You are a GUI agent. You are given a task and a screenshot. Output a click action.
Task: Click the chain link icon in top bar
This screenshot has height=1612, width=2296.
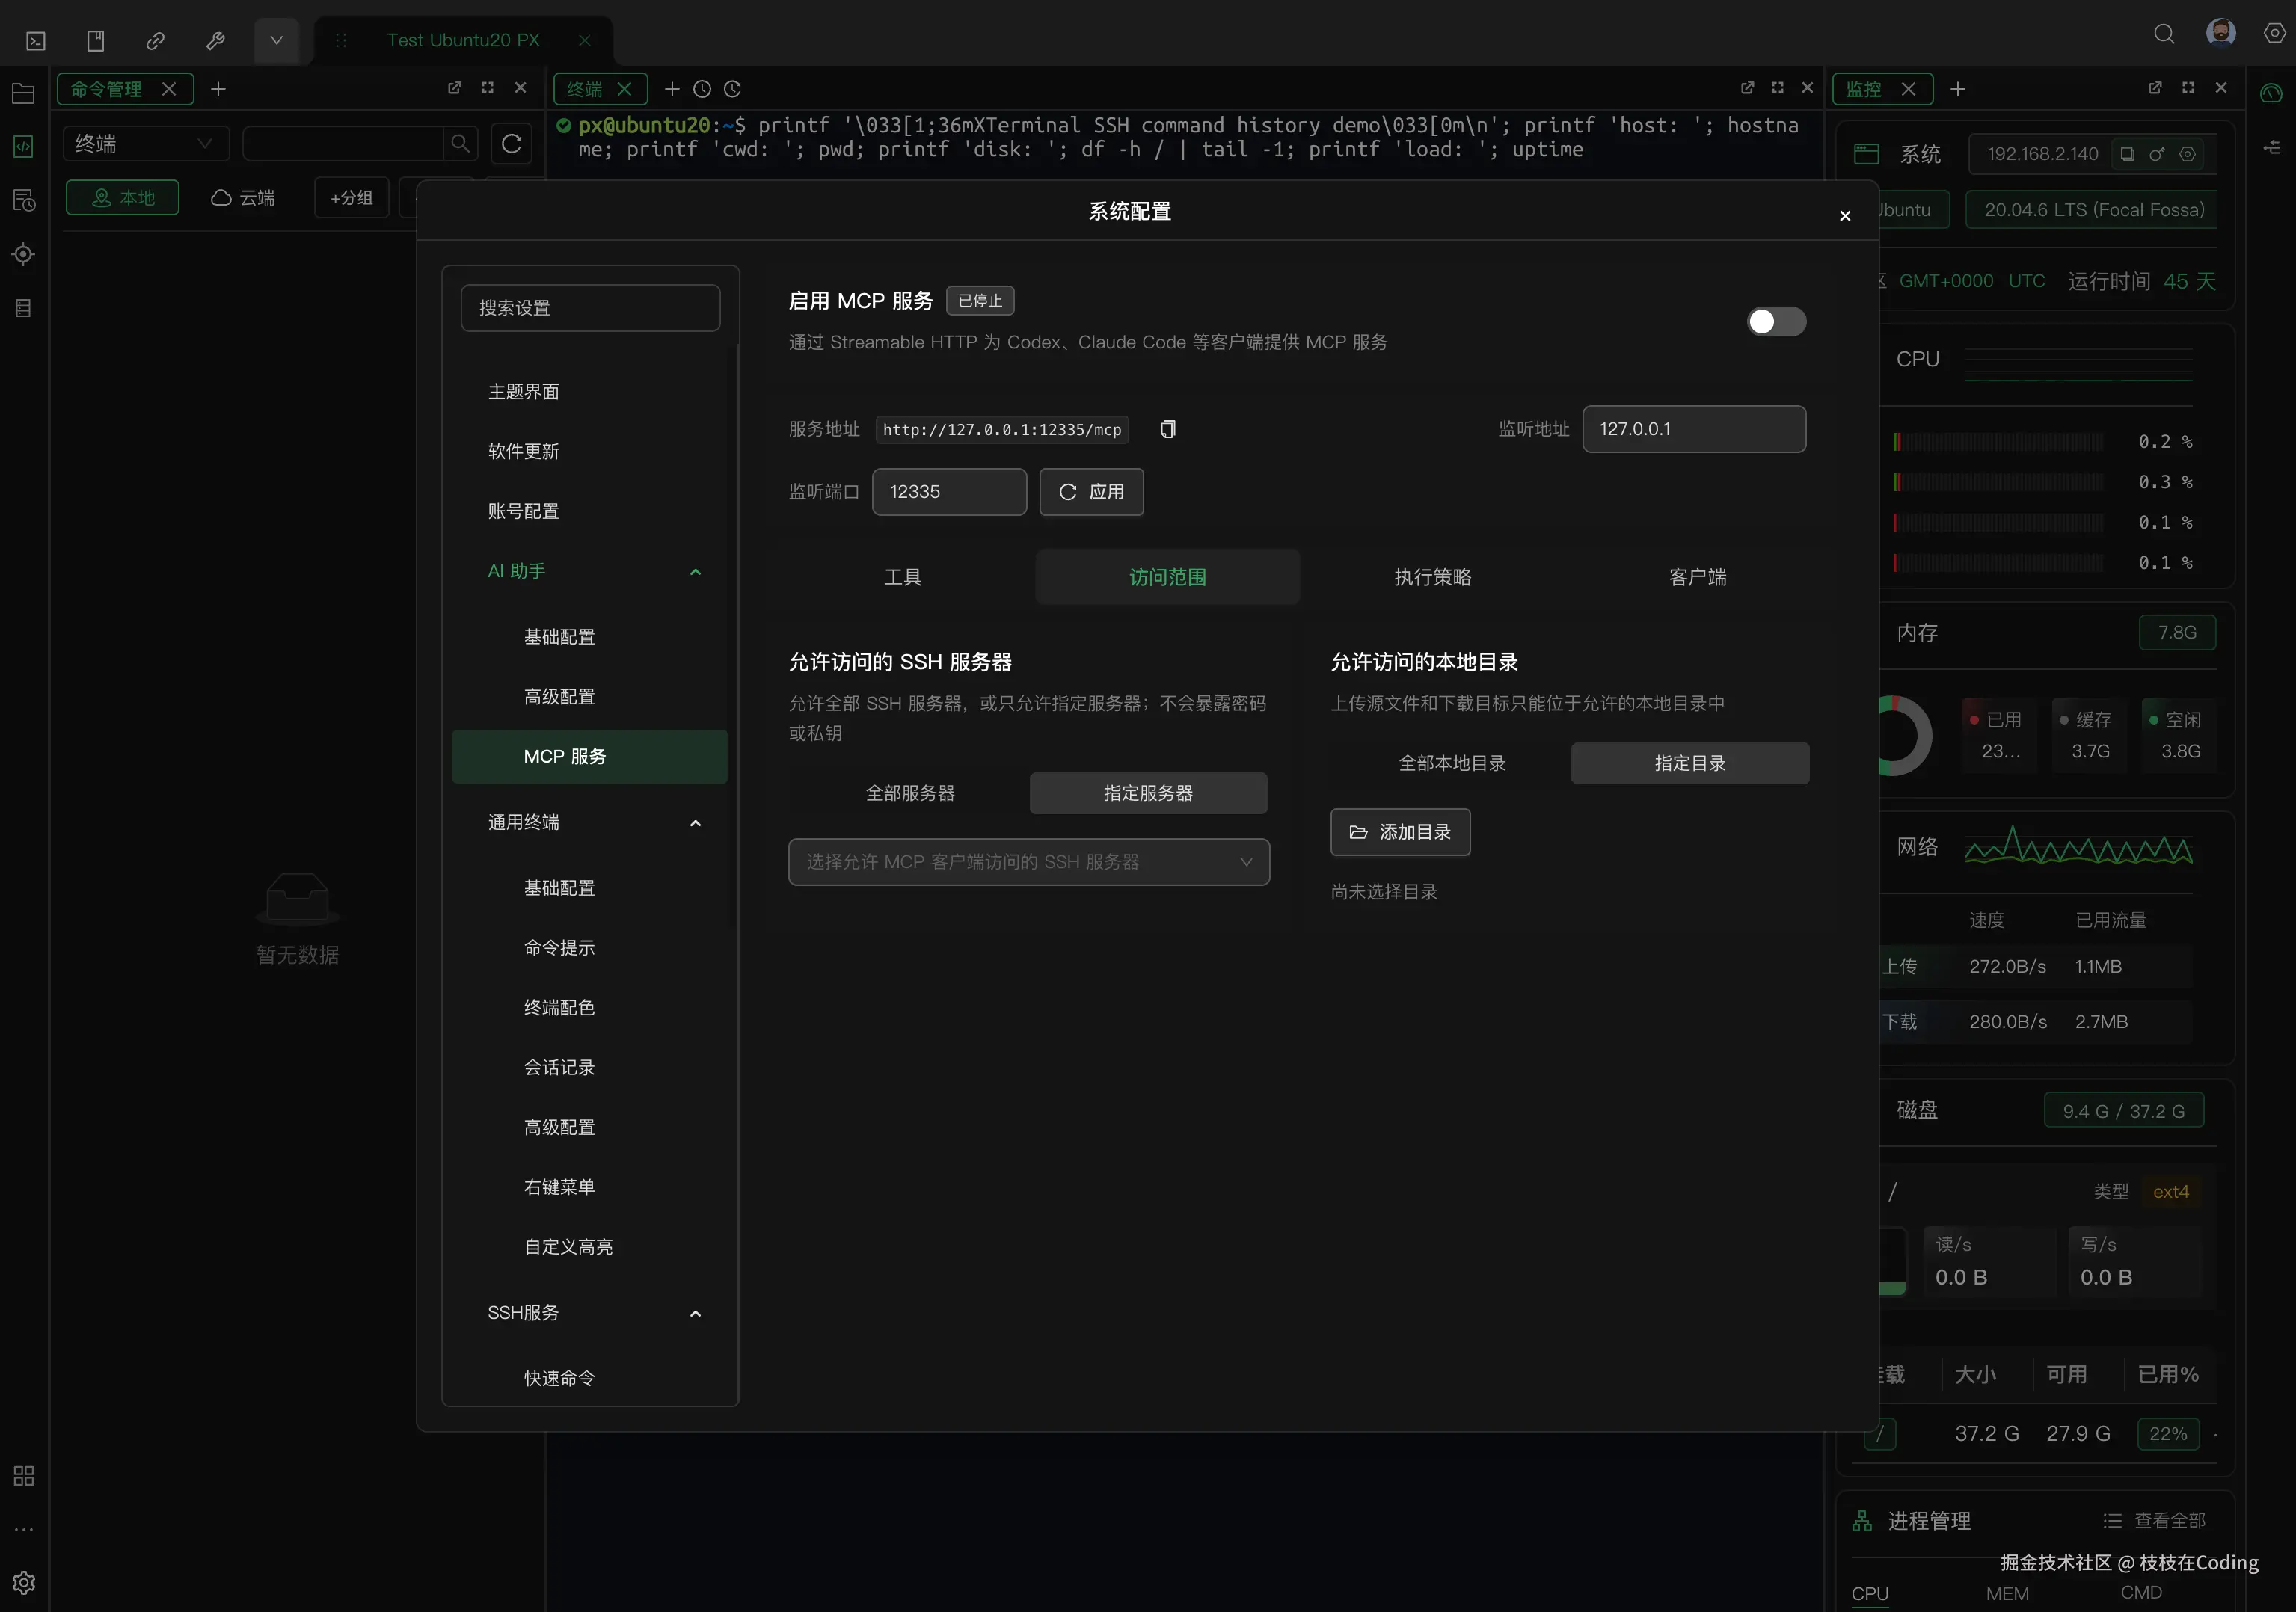pyautogui.click(x=155, y=41)
